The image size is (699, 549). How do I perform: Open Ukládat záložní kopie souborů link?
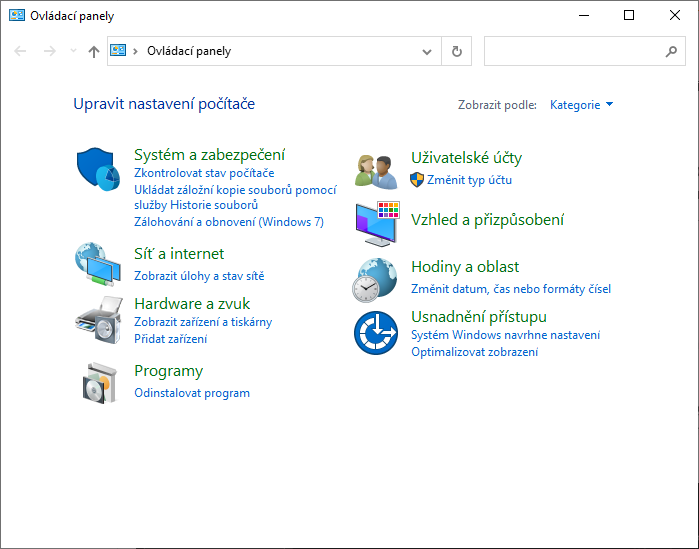click(235, 197)
